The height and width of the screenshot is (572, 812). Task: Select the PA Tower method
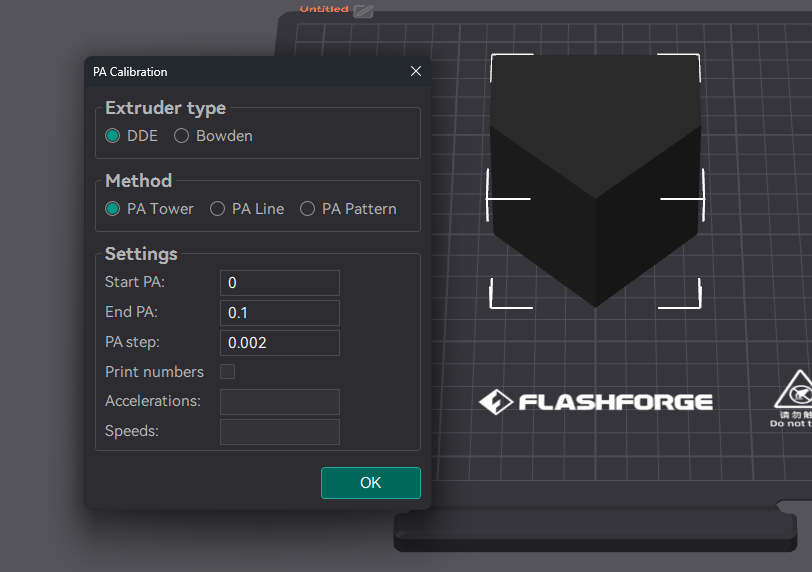click(113, 209)
